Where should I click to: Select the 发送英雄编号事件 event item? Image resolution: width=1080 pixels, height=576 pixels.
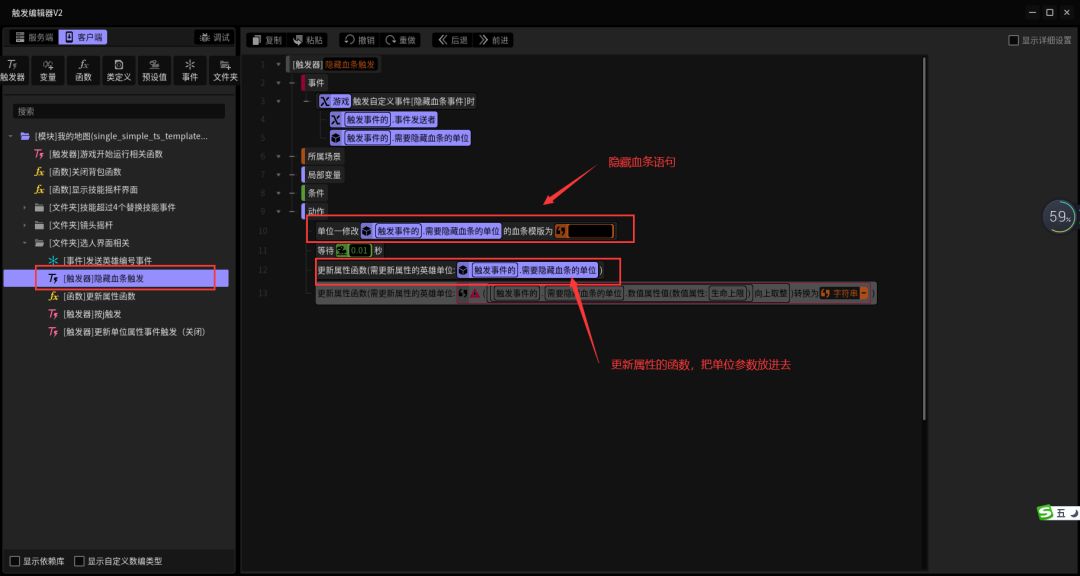tap(107, 261)
